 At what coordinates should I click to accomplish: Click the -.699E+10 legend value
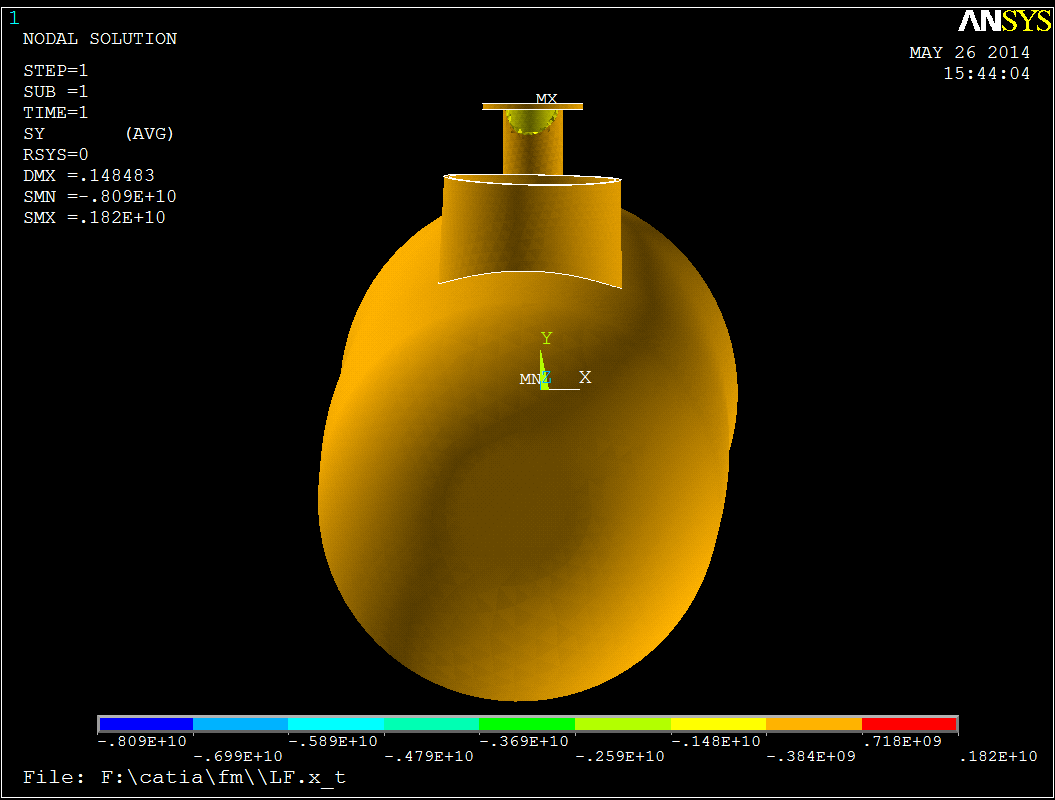click(238, 757)
